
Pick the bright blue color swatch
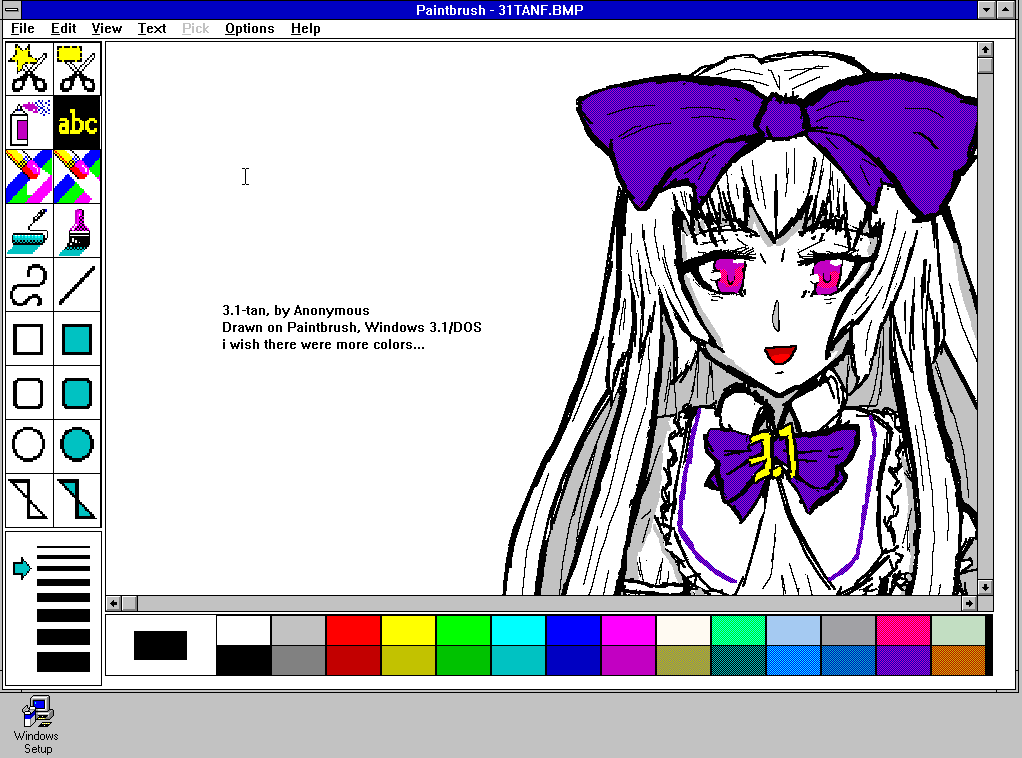[573, 630]
